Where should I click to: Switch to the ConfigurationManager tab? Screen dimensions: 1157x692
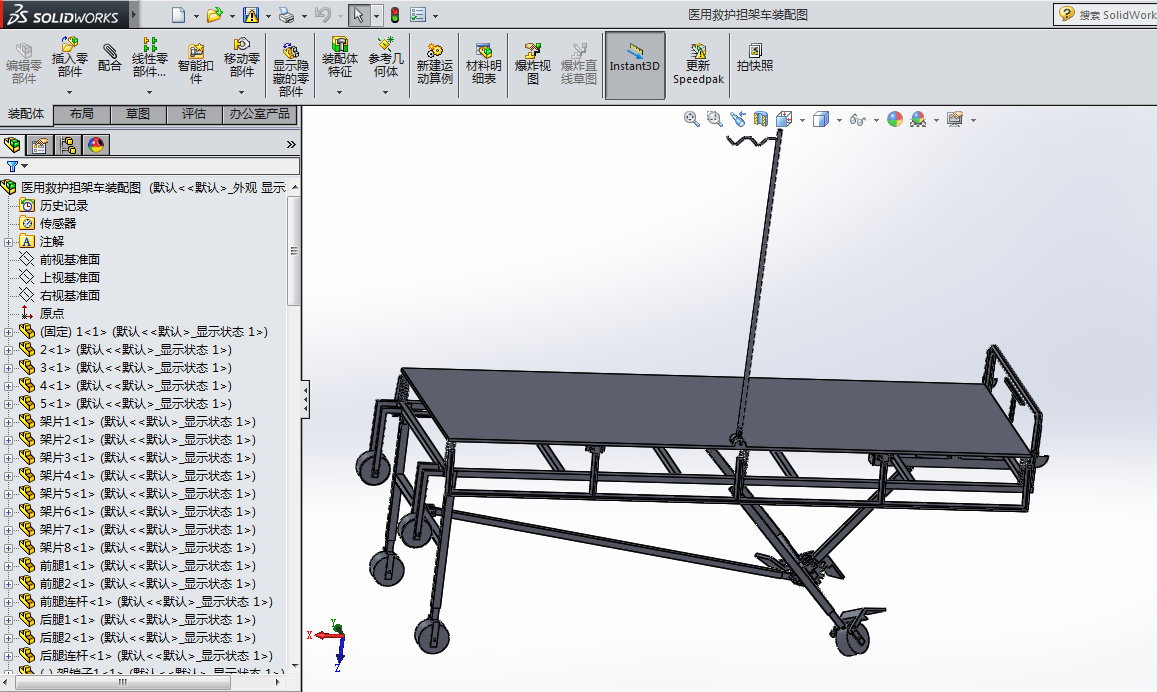(x=68, y=144)
